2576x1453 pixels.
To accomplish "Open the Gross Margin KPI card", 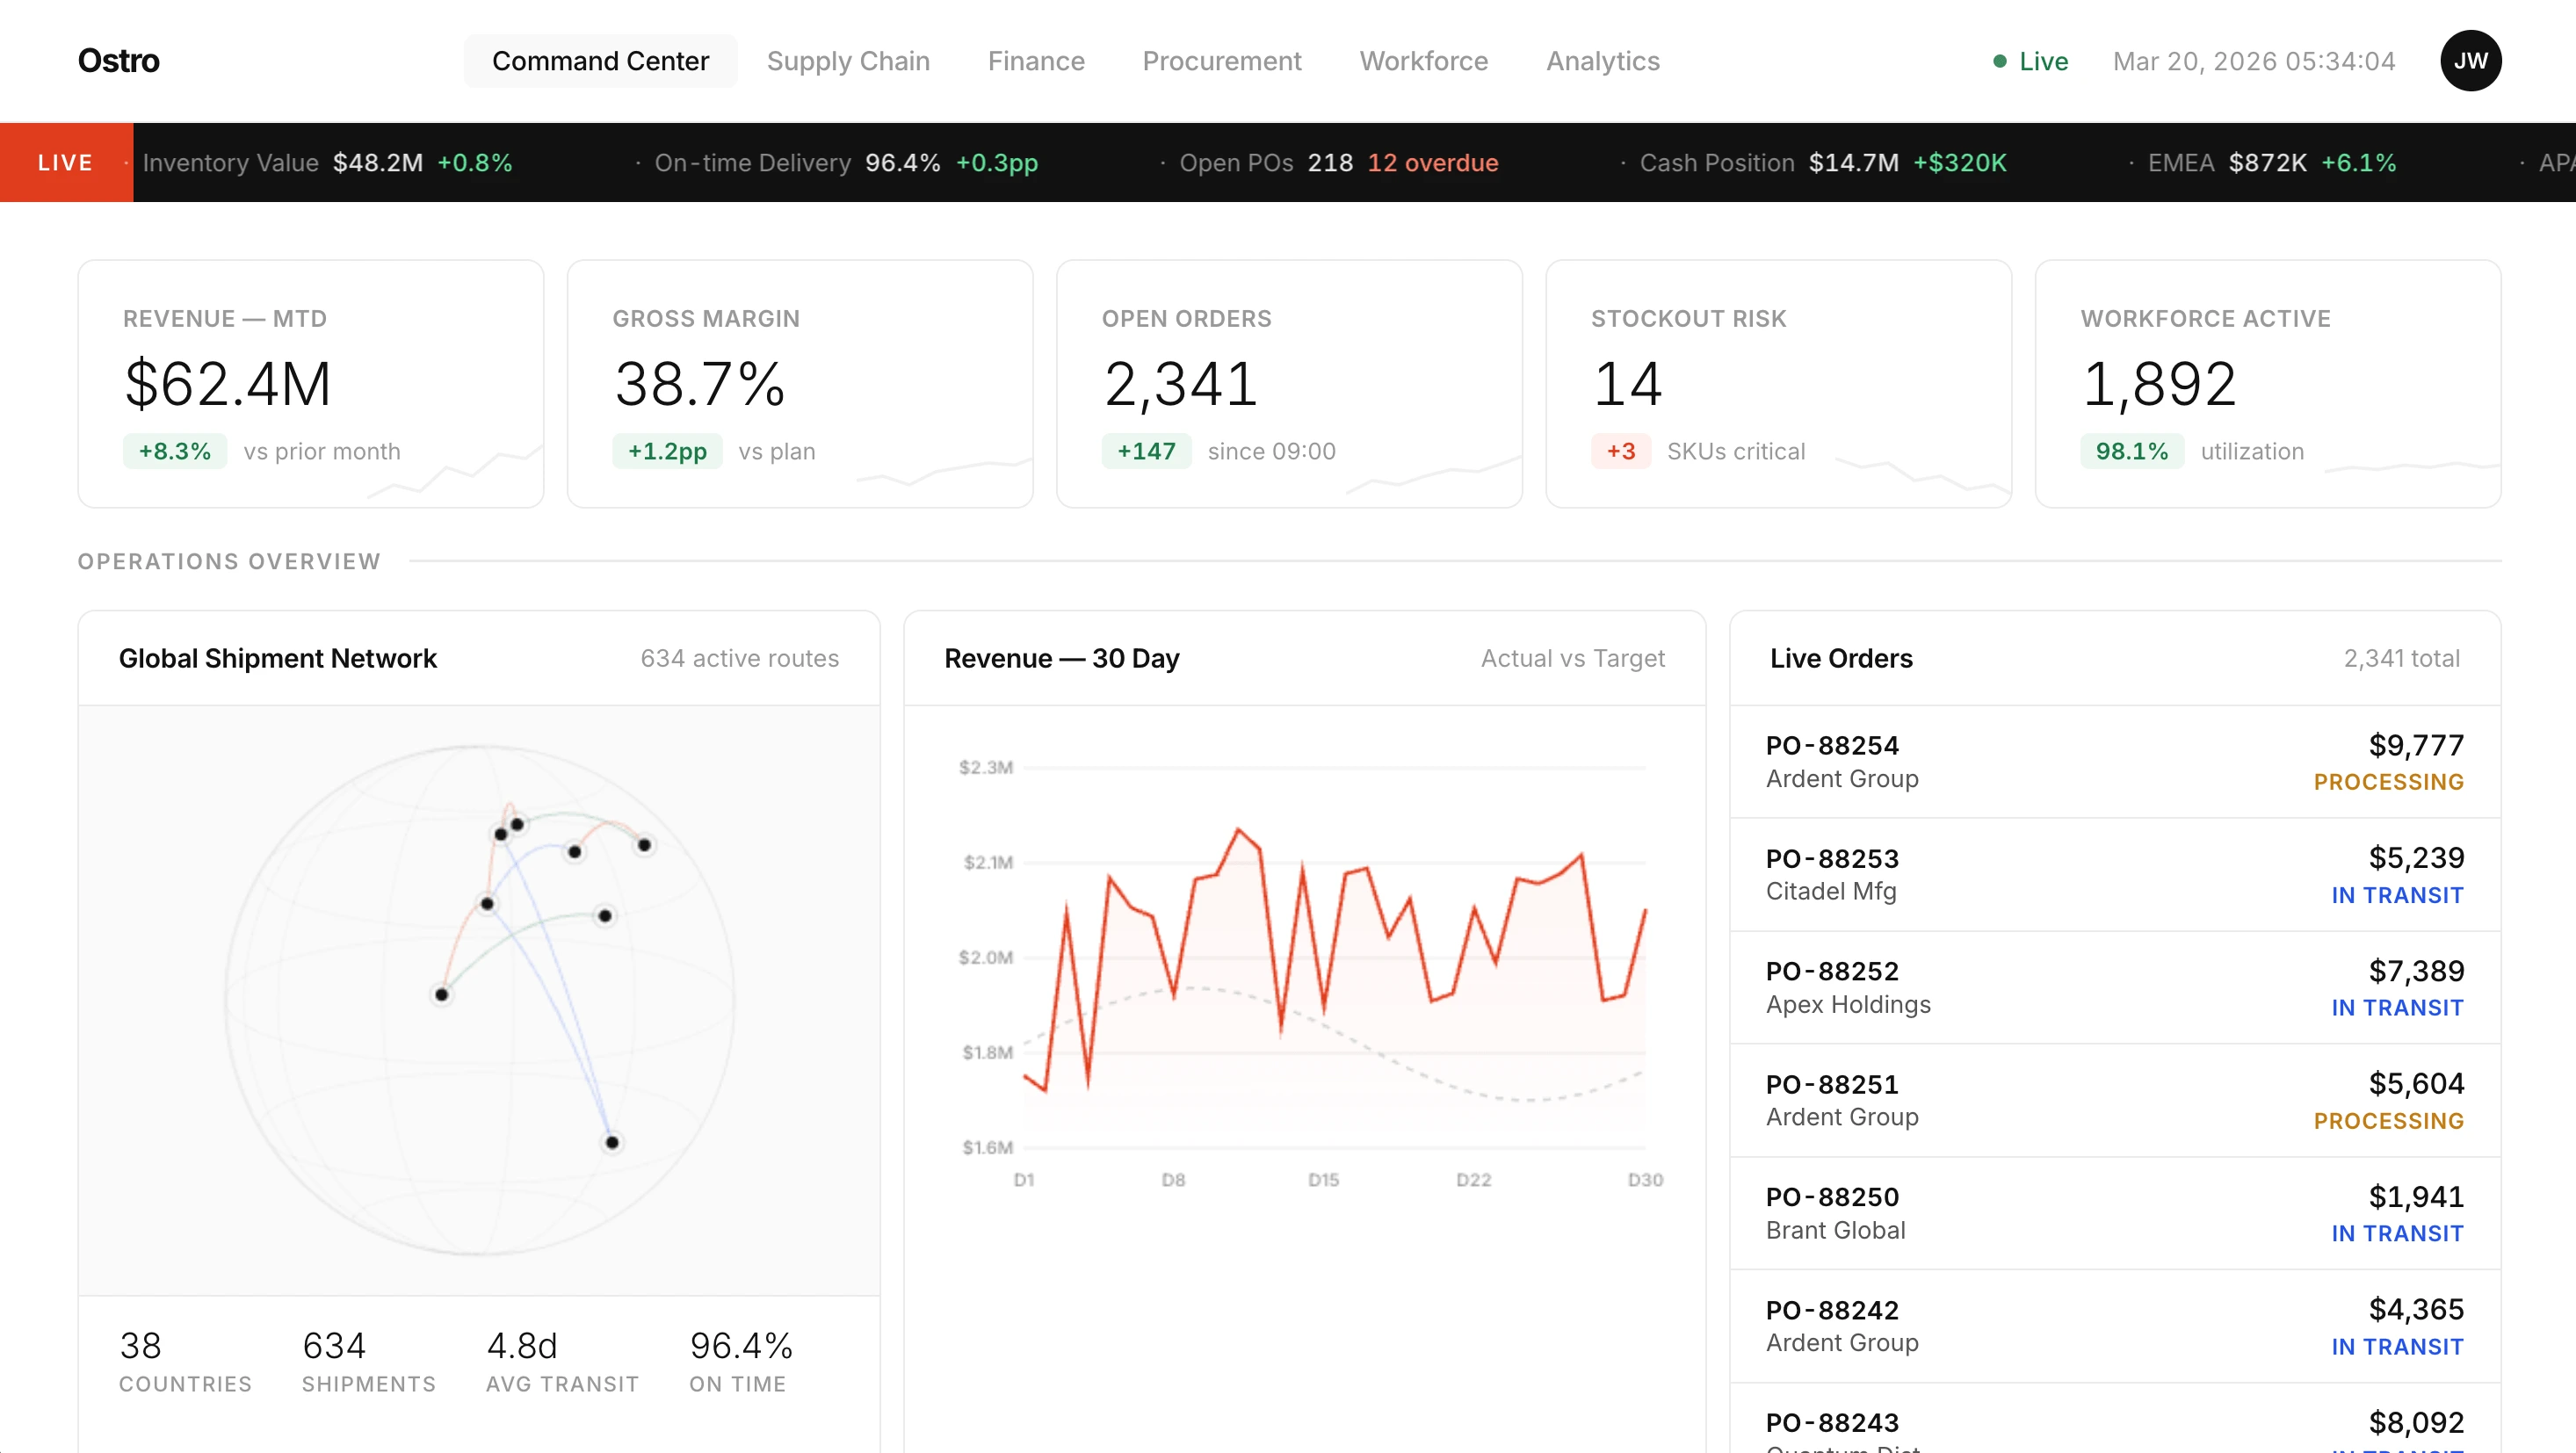I will pyautogui.click(x=800, y=384).
